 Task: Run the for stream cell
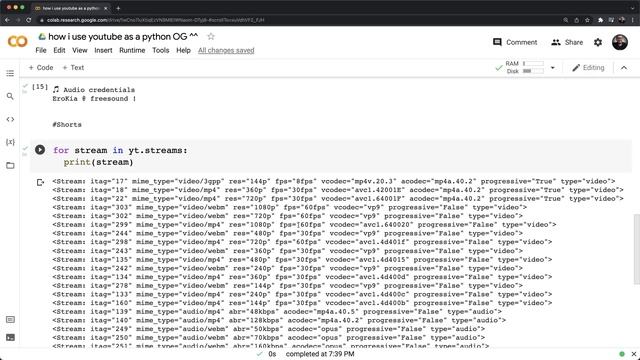click(x=40, y=150)
